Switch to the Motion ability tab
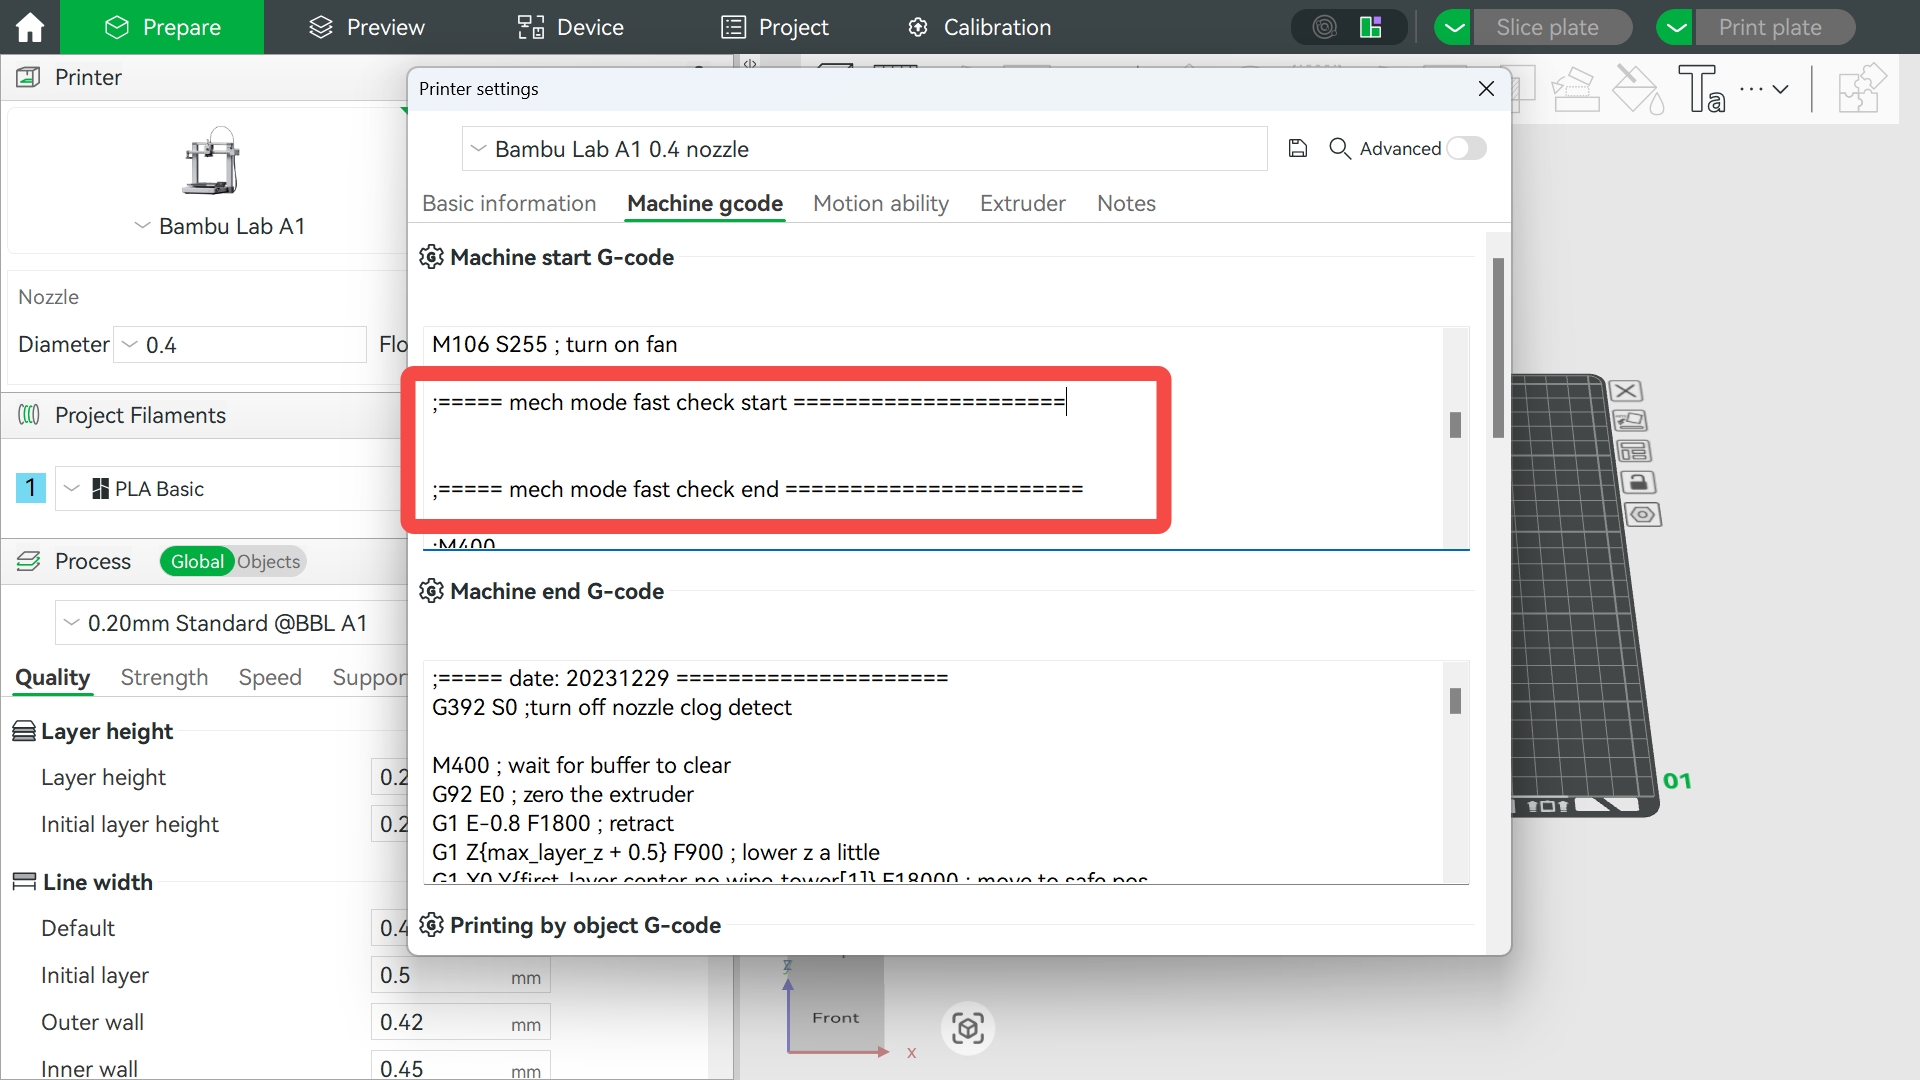 click(x=881, y=203)
